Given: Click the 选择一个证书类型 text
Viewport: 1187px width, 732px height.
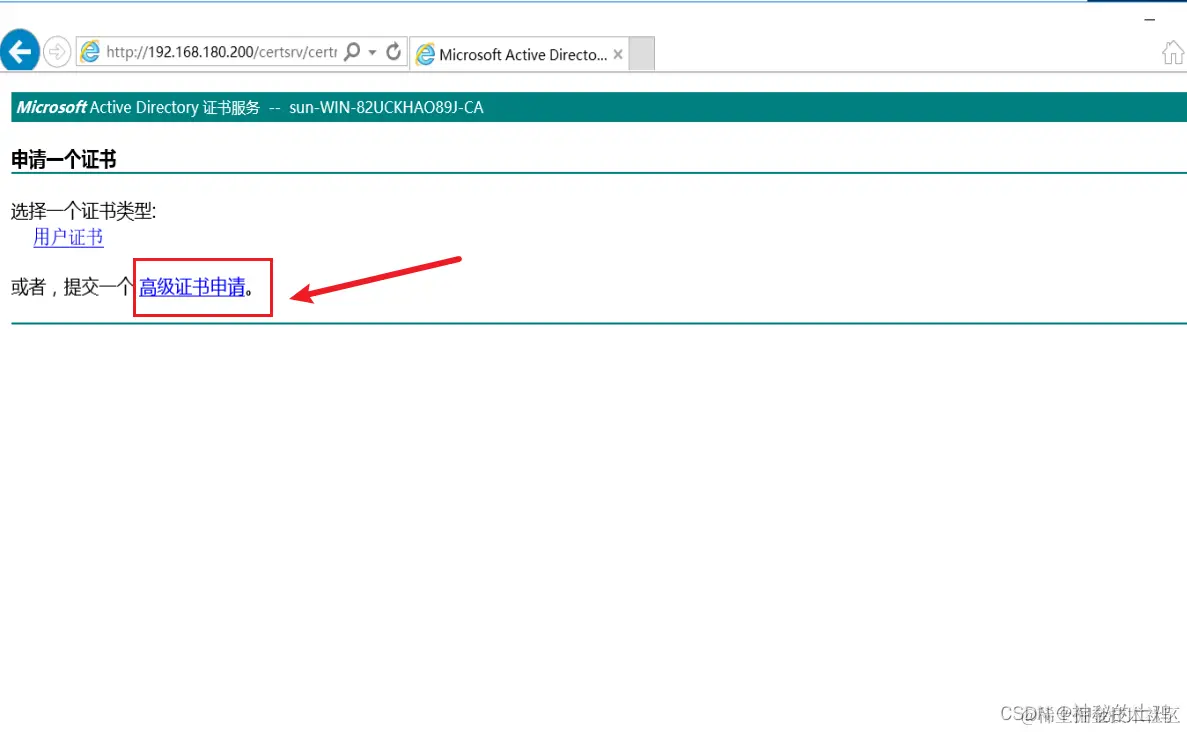Looking at the screenshot, I should 83,211.
